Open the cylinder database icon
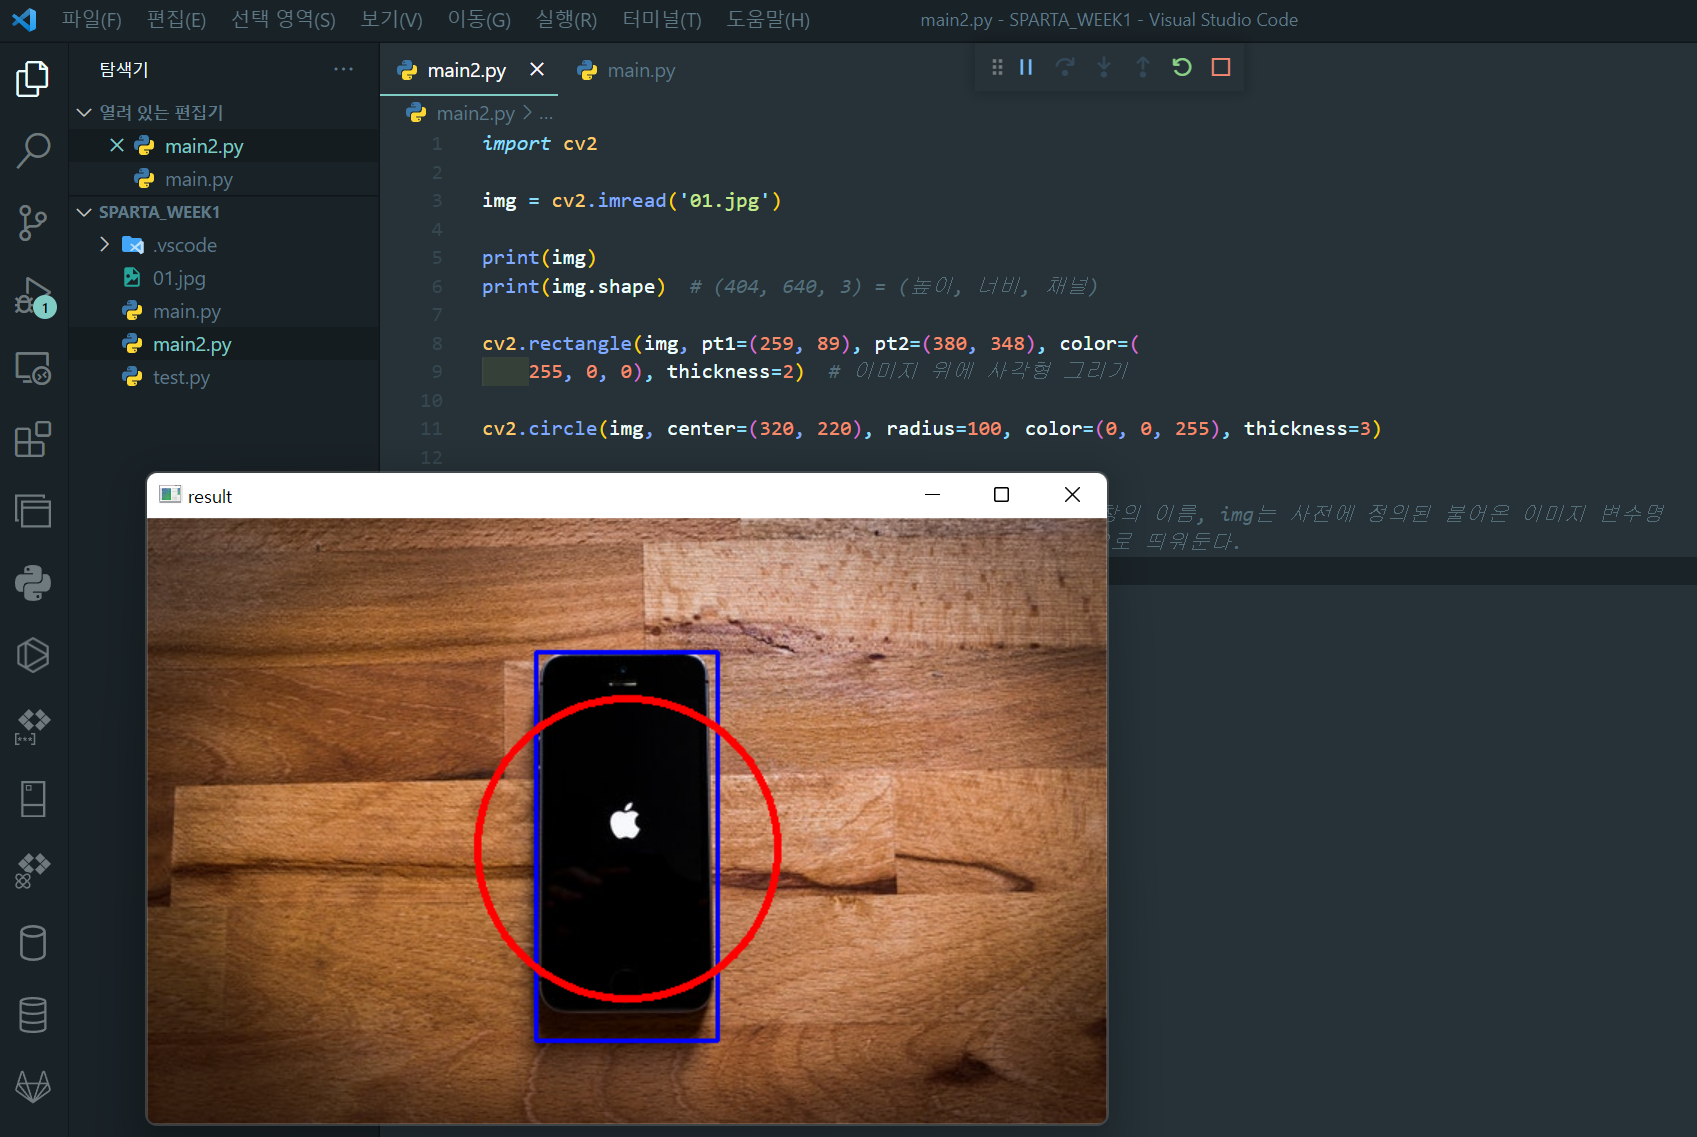Screen dimensions: 1697x1137 click(33, 943)
